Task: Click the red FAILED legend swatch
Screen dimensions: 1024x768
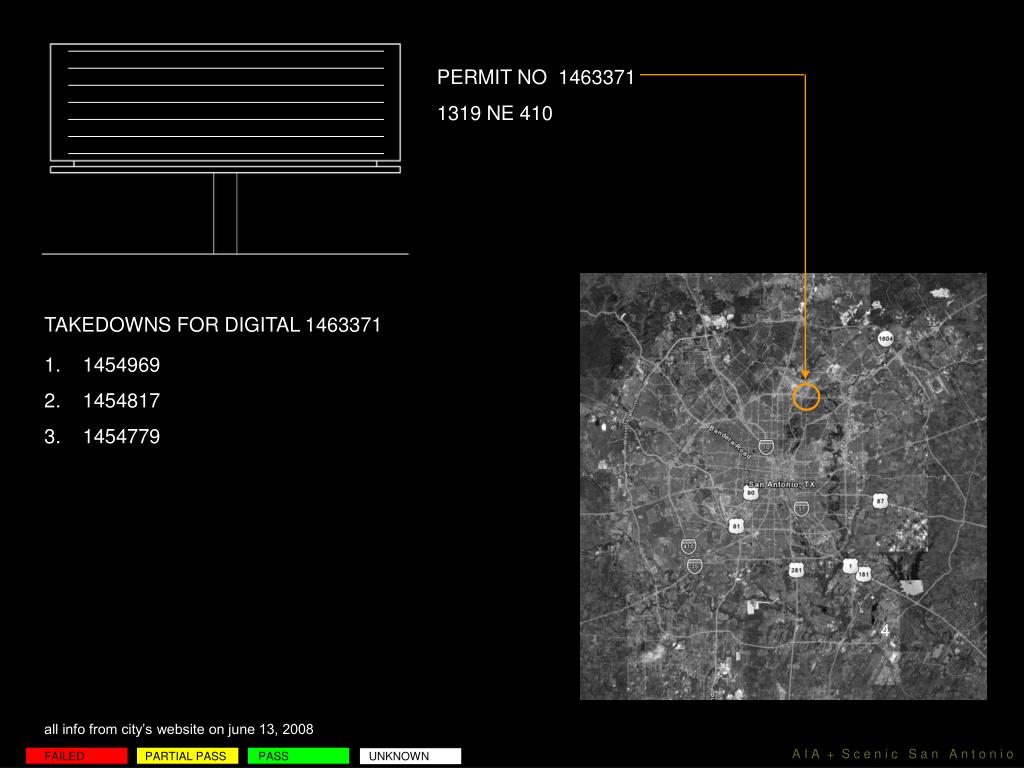Action: pyautogui.click(x=77, y=756)
